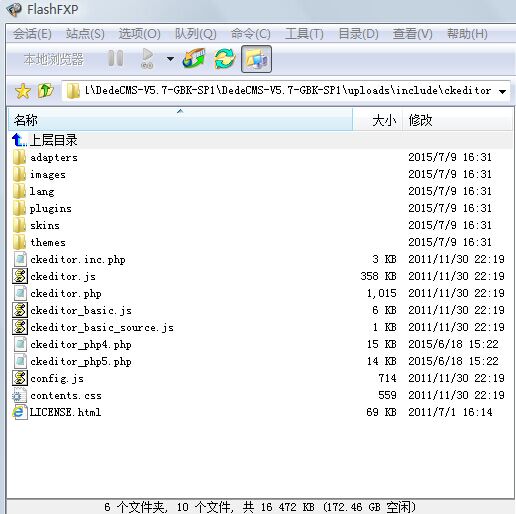Open the path history dropdown arrow

(502, 91)
